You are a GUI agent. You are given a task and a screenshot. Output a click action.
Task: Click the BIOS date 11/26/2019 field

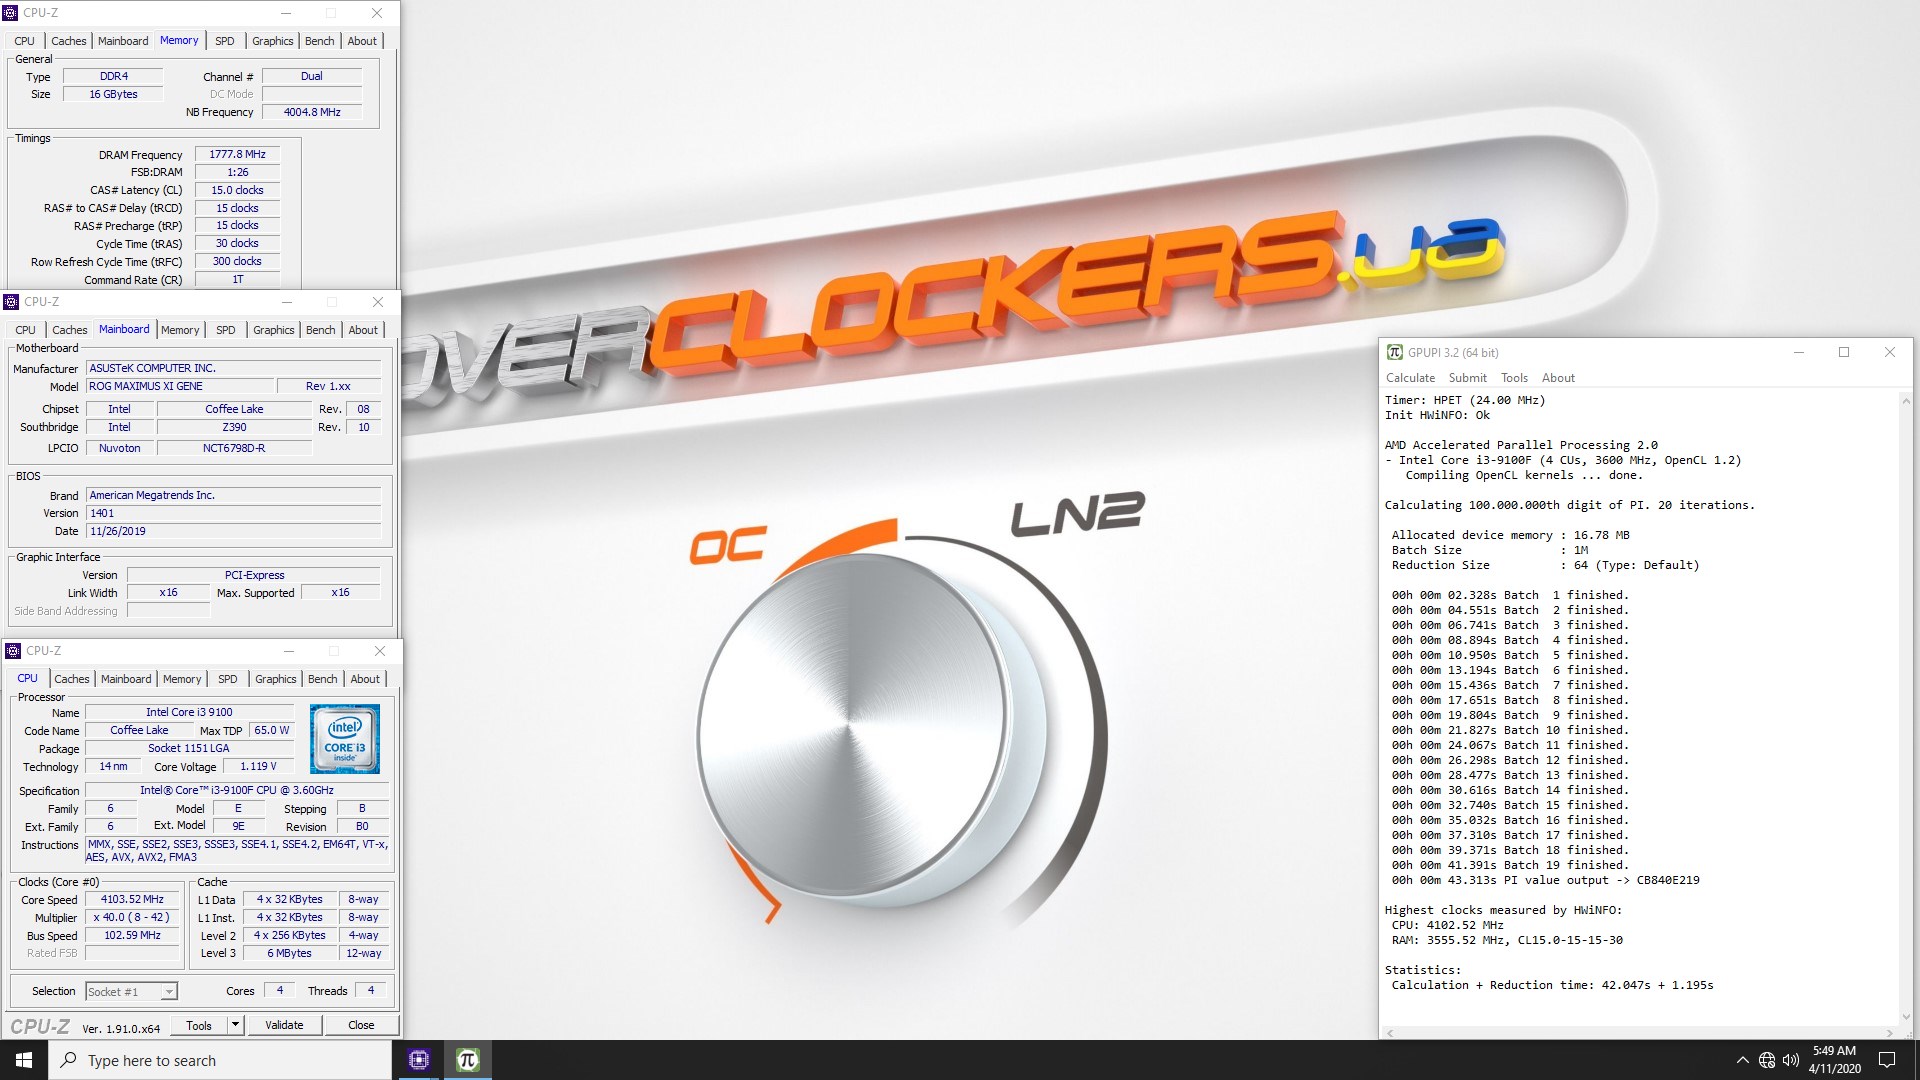233,531
